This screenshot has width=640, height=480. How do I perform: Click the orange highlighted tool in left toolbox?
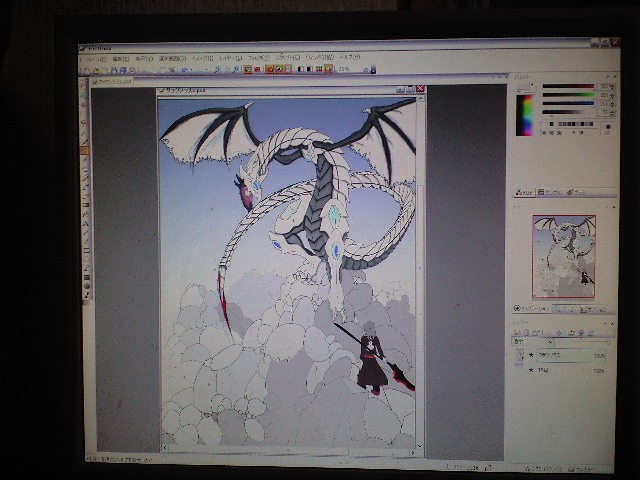coord(84,150)
